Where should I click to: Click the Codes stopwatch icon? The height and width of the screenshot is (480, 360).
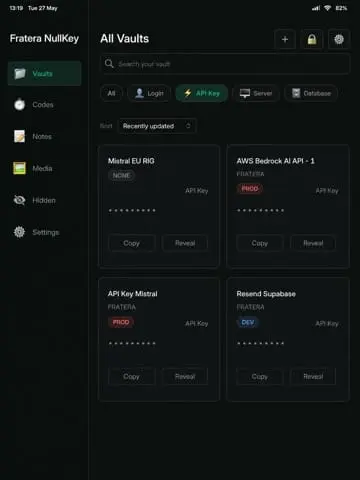20,104
